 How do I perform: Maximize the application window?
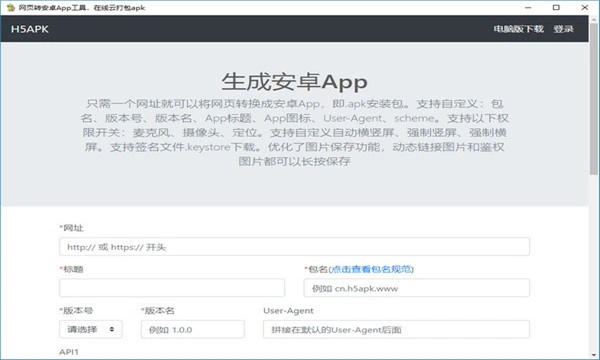coord(556,8)
